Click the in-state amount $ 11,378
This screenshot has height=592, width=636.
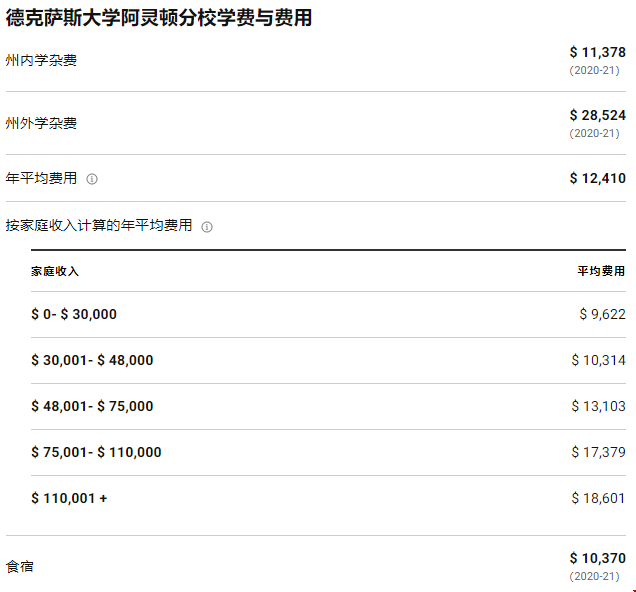(597, 52)
